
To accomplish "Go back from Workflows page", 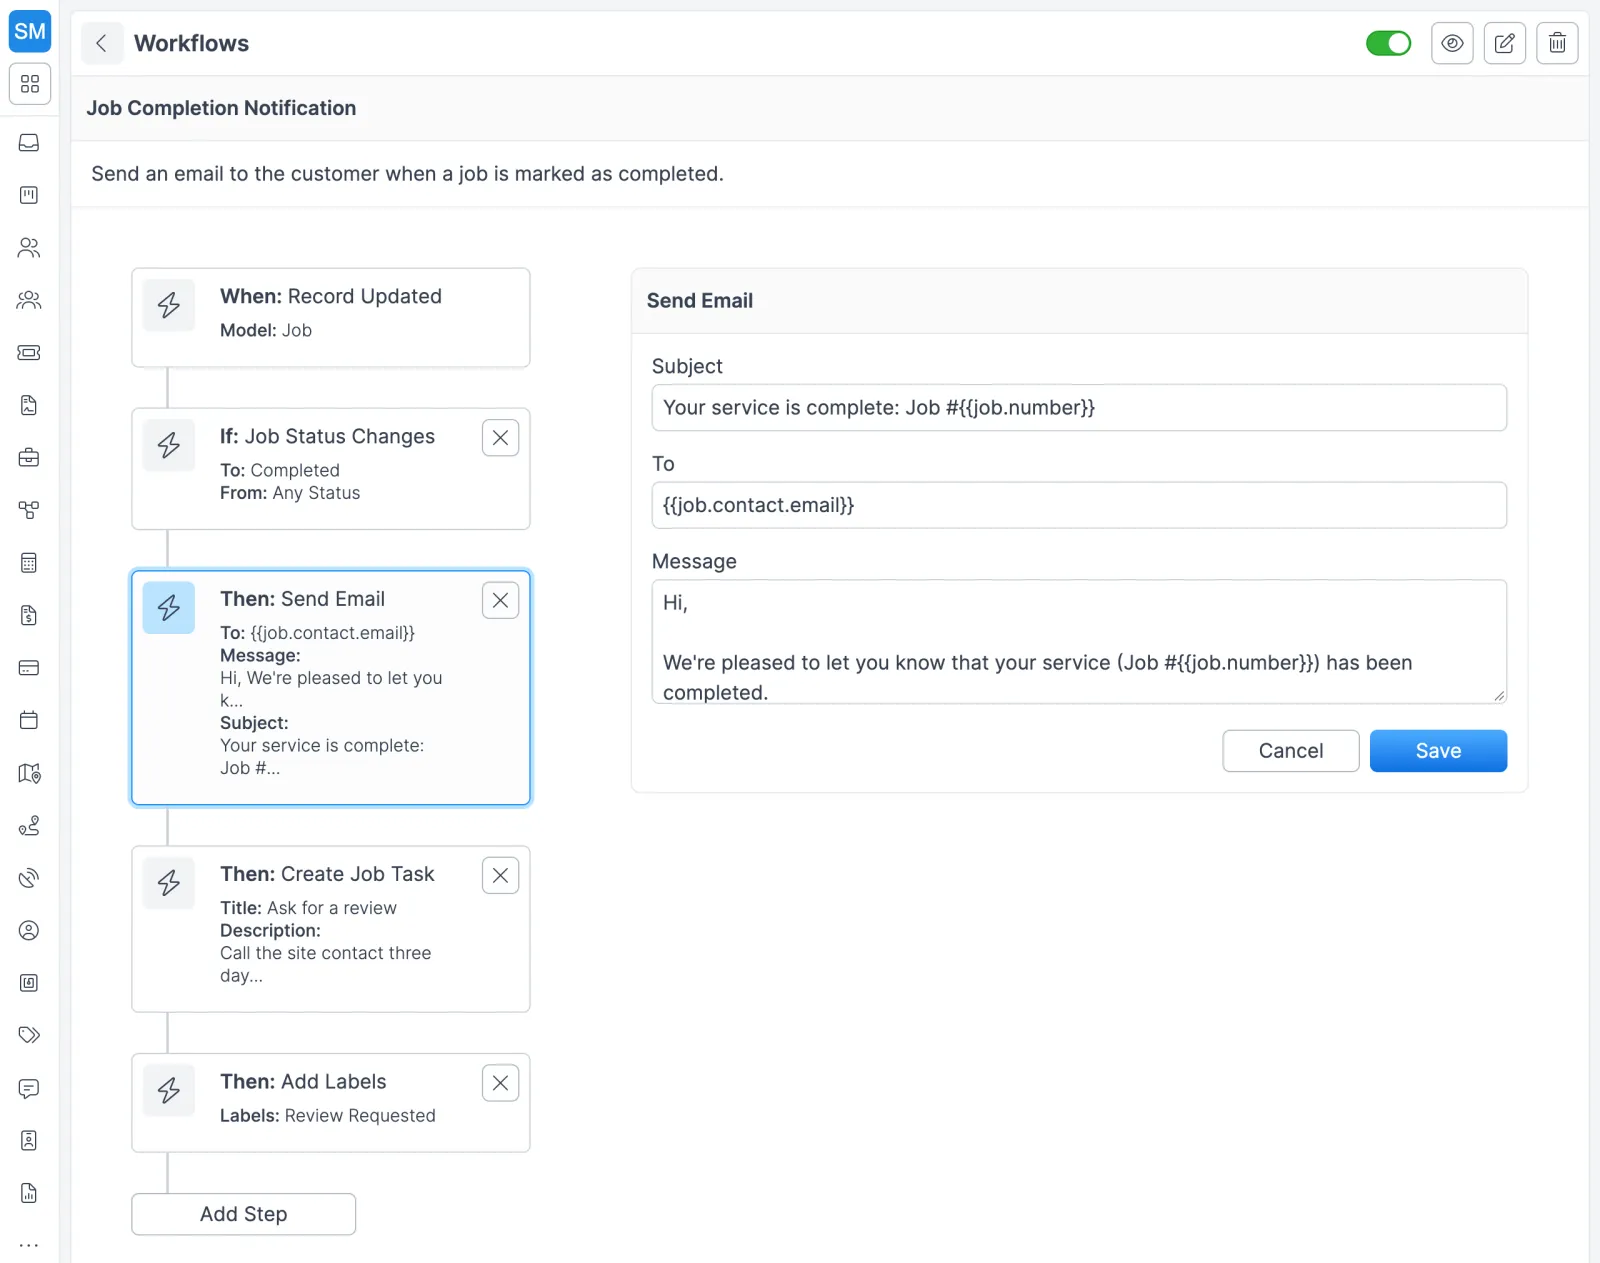I will [x=102, y=43].
